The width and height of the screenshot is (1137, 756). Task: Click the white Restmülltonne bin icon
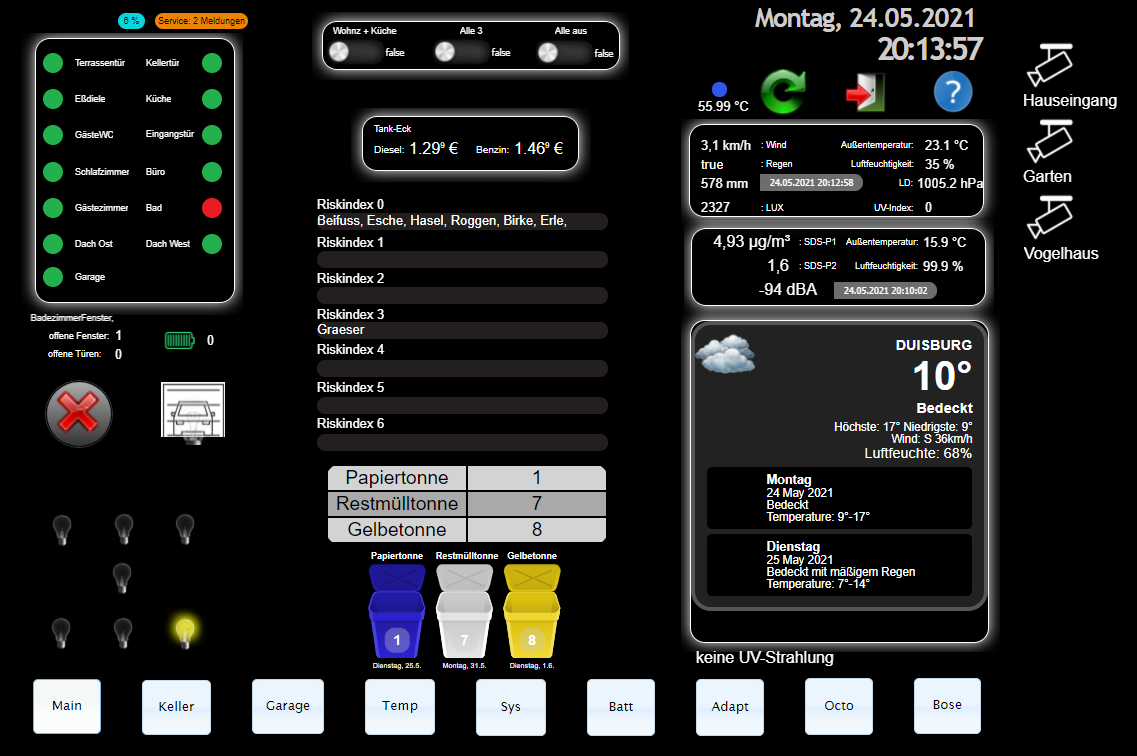(464, 610)
